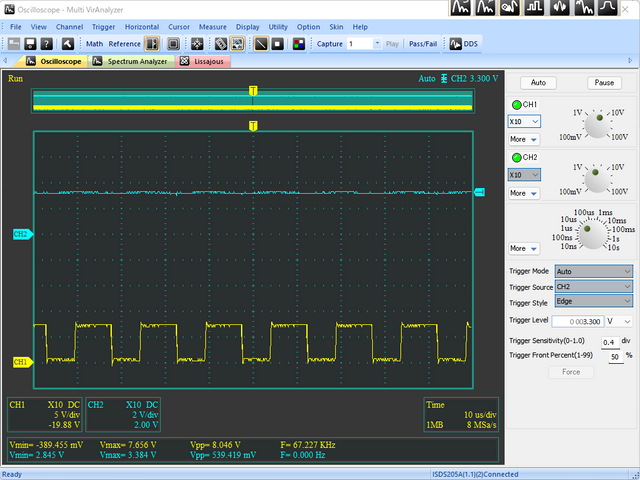This screenshot has height=480, width=640.
Task: Switch to the Spectrum Analyzer tab
Action: click(x=132, y=61)
